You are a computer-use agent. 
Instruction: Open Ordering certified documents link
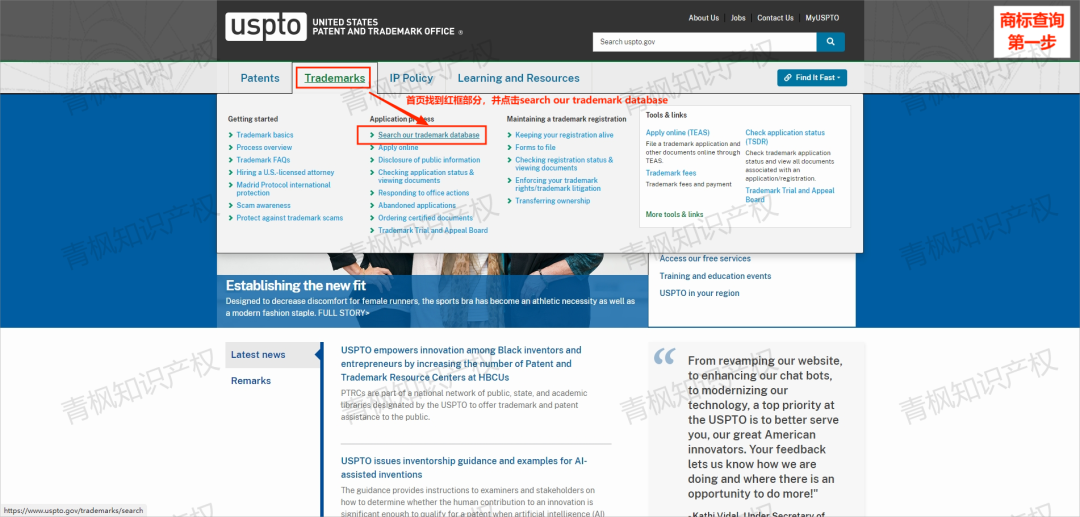[425, 218]
